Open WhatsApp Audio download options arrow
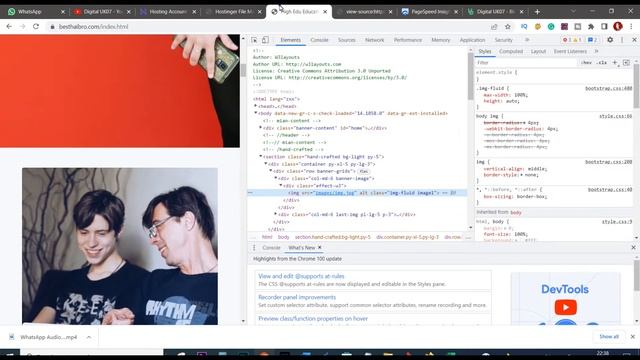This screenshot has height=360, width=640. pos(89,337)
